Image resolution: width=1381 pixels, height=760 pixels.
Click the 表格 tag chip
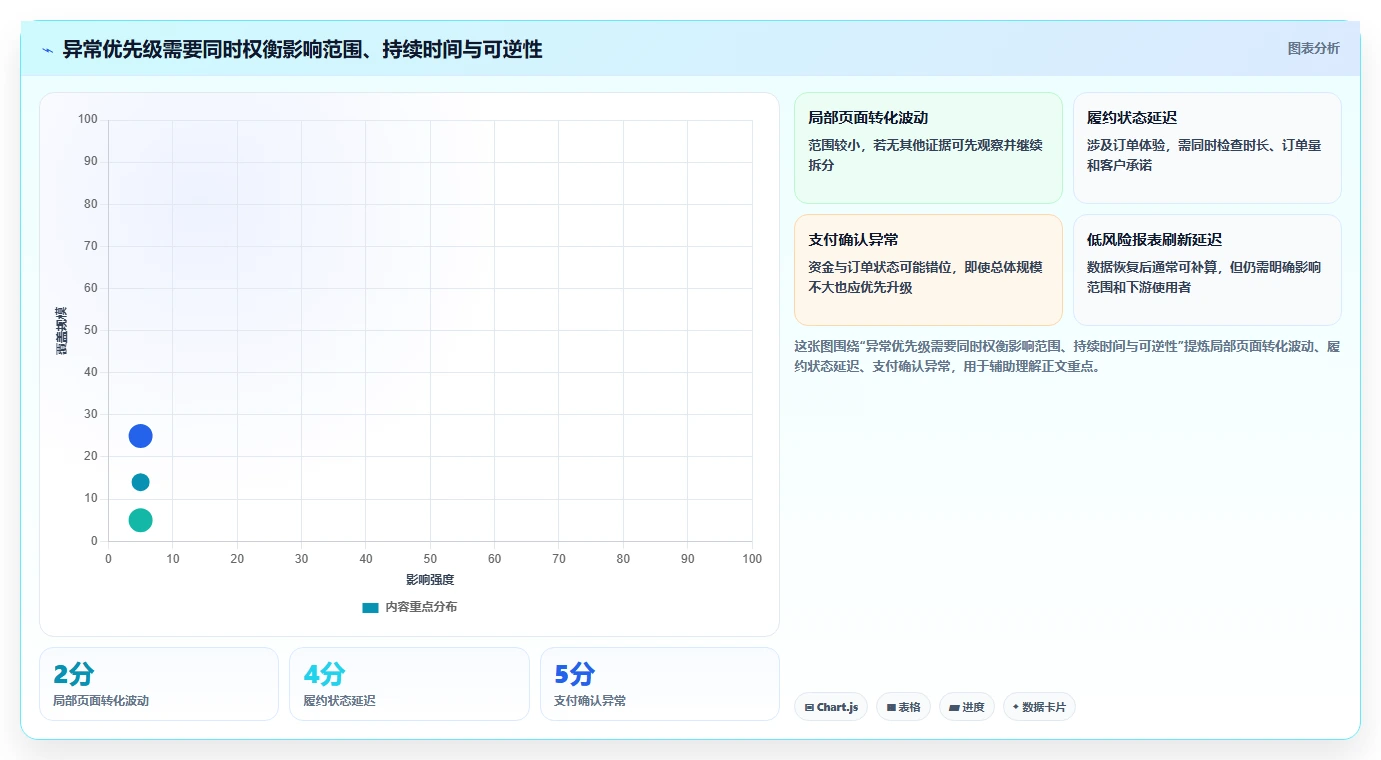click(903, 707)
